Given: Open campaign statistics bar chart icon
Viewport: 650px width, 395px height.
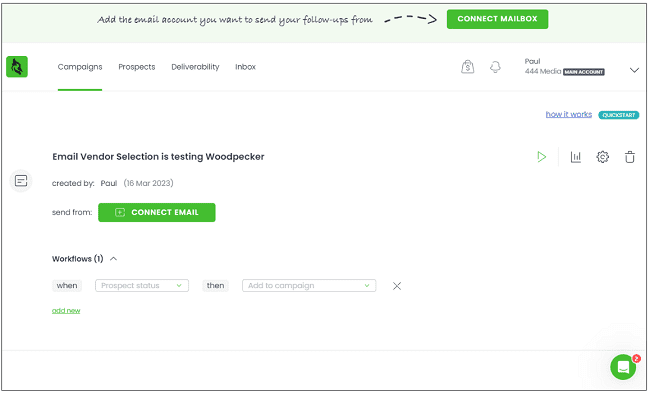Looking at the screenshot, I should 576,157.
